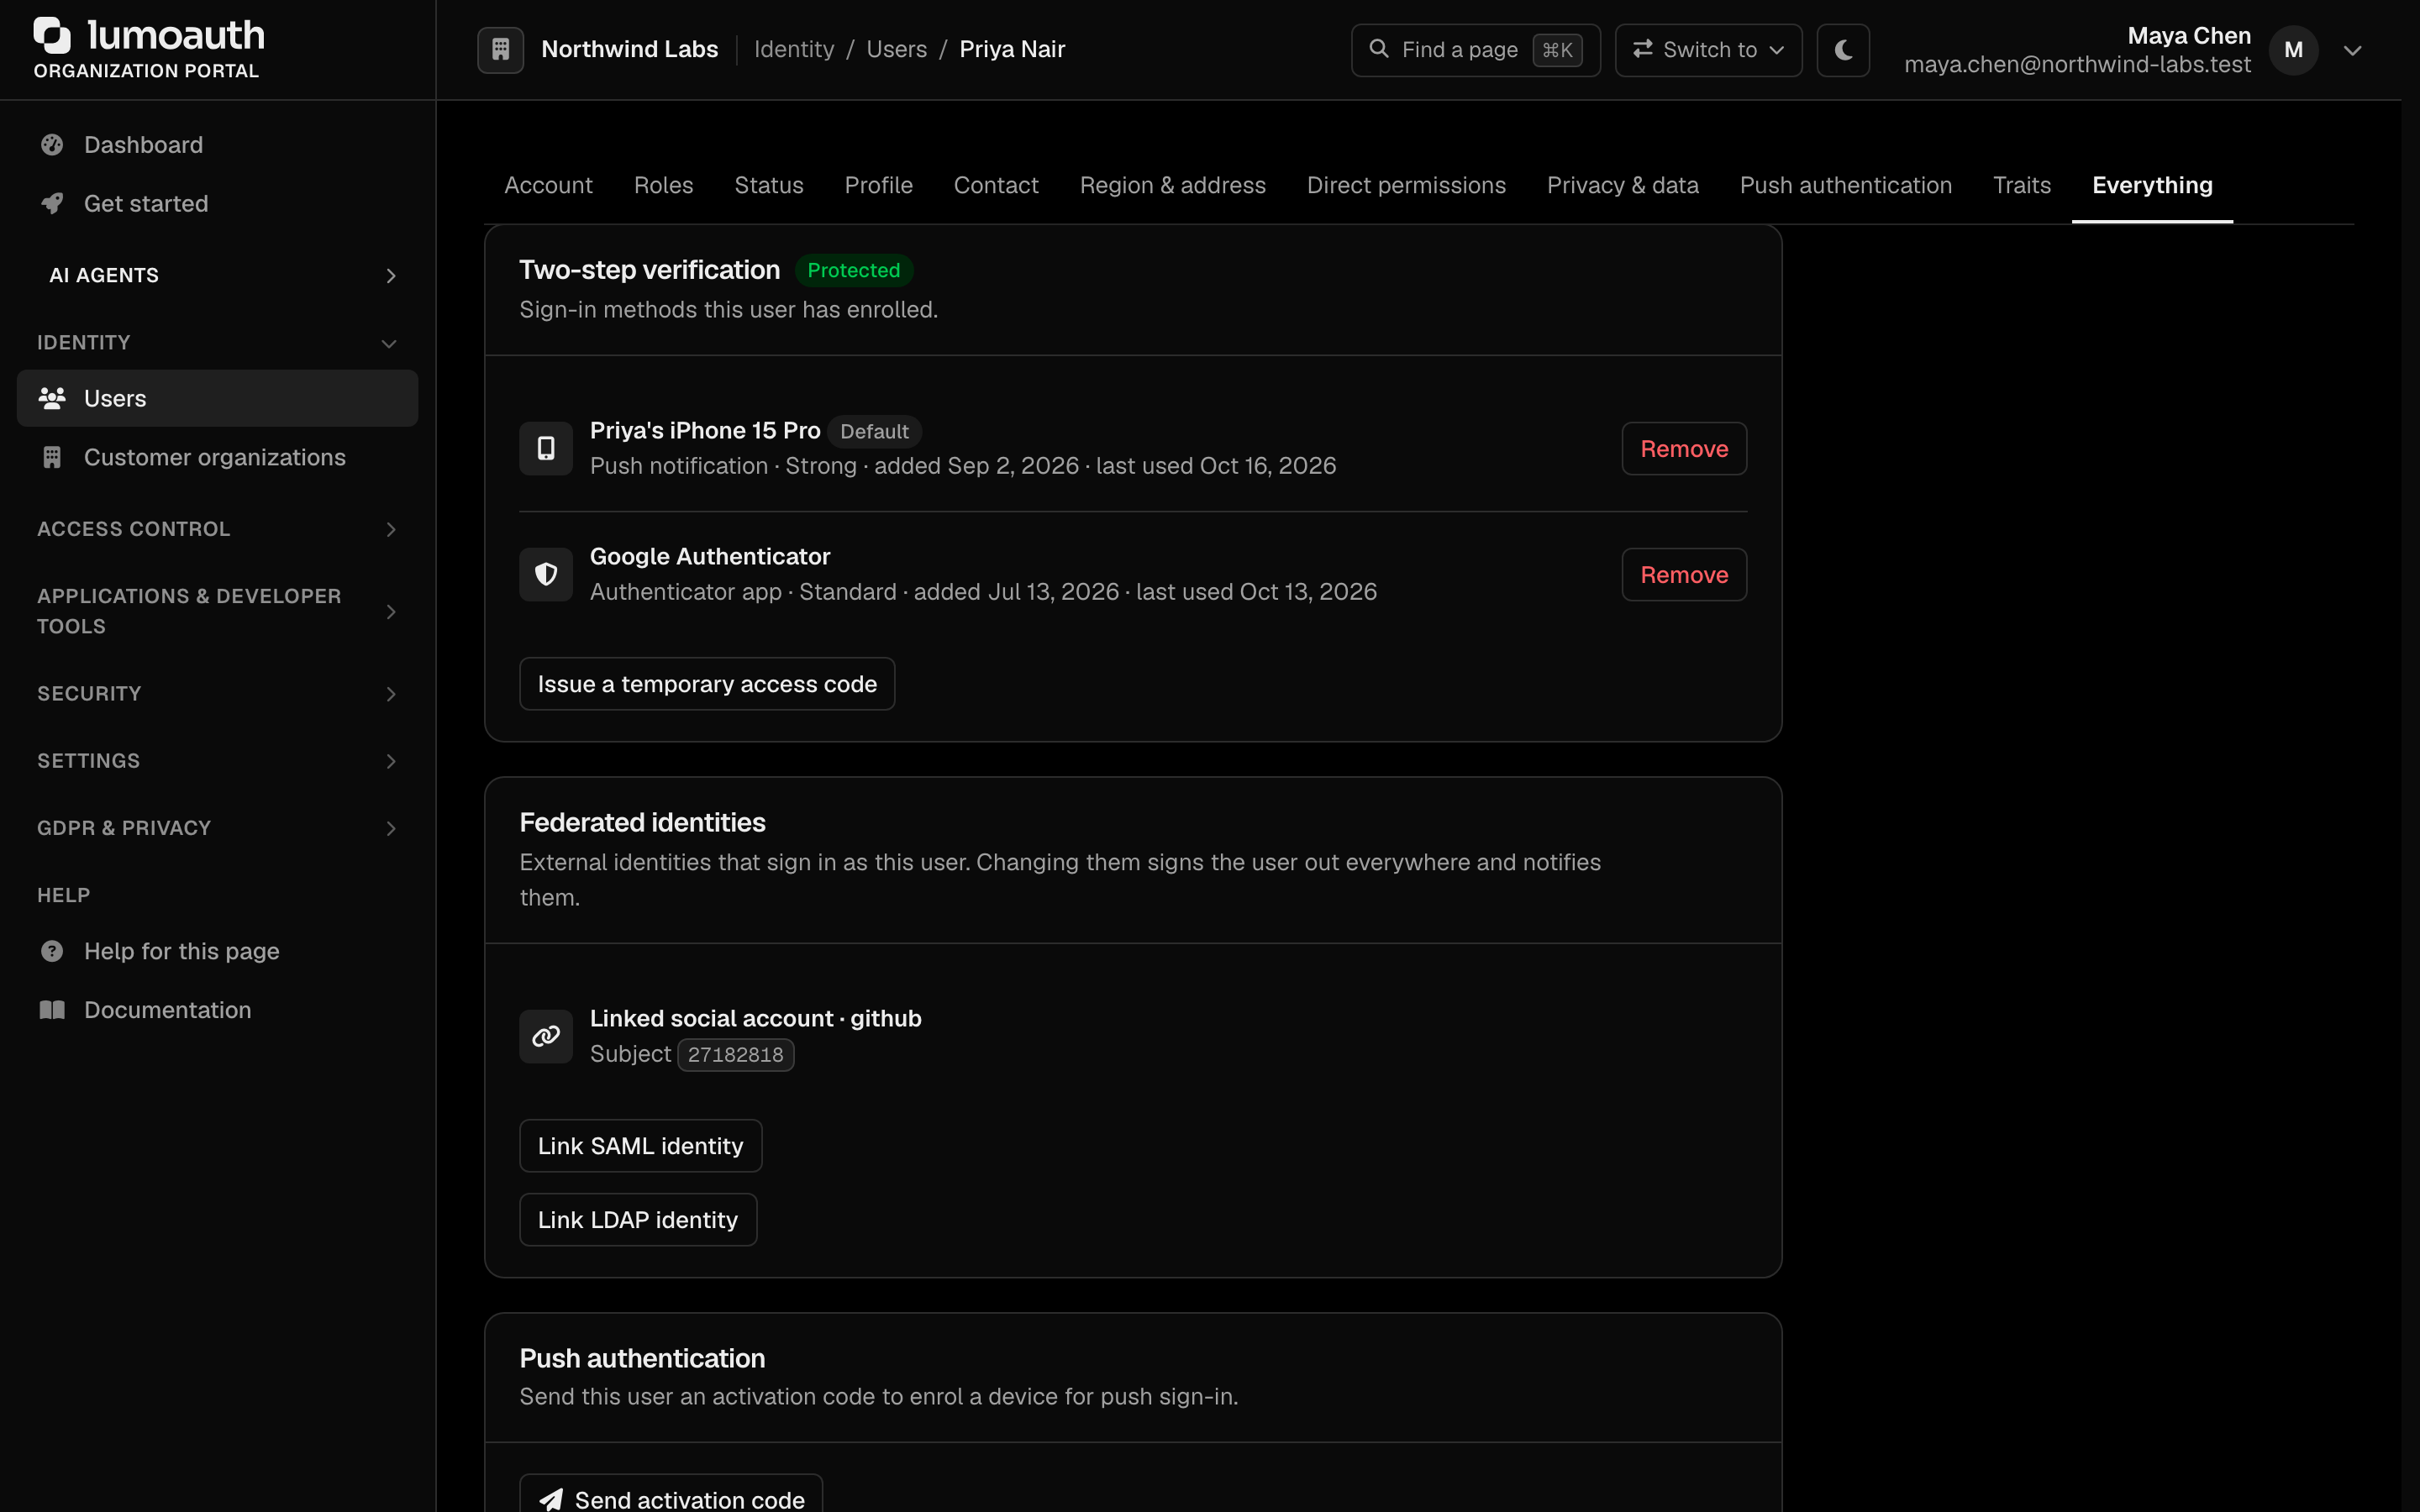Click the Customer organizations building icon
The width and height of the screenshot is (2420, 1512).
tap(52, 457)
